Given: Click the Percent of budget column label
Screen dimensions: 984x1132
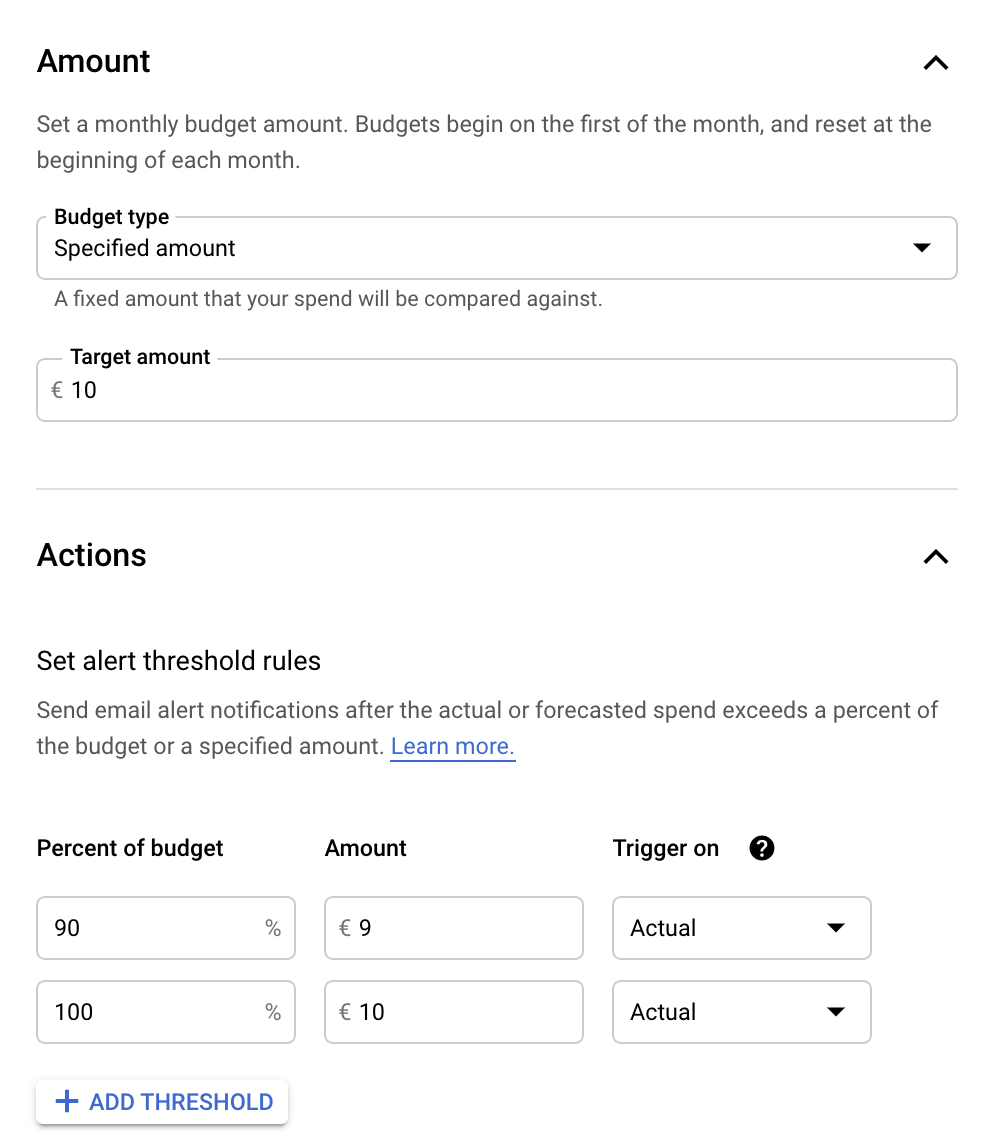Looking at the screenshot, I should (130, 848).
